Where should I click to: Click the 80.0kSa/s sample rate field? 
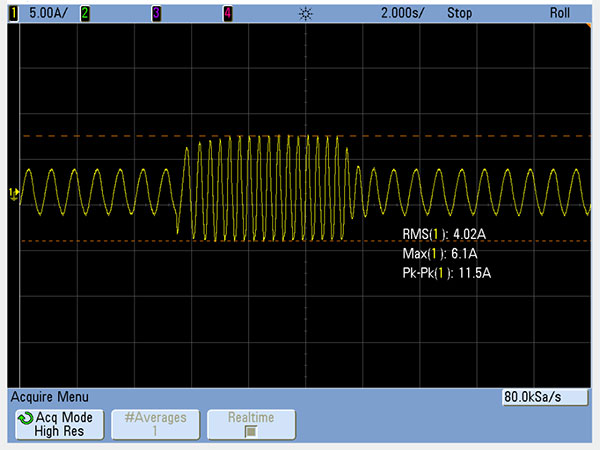[x=545, y=397]
